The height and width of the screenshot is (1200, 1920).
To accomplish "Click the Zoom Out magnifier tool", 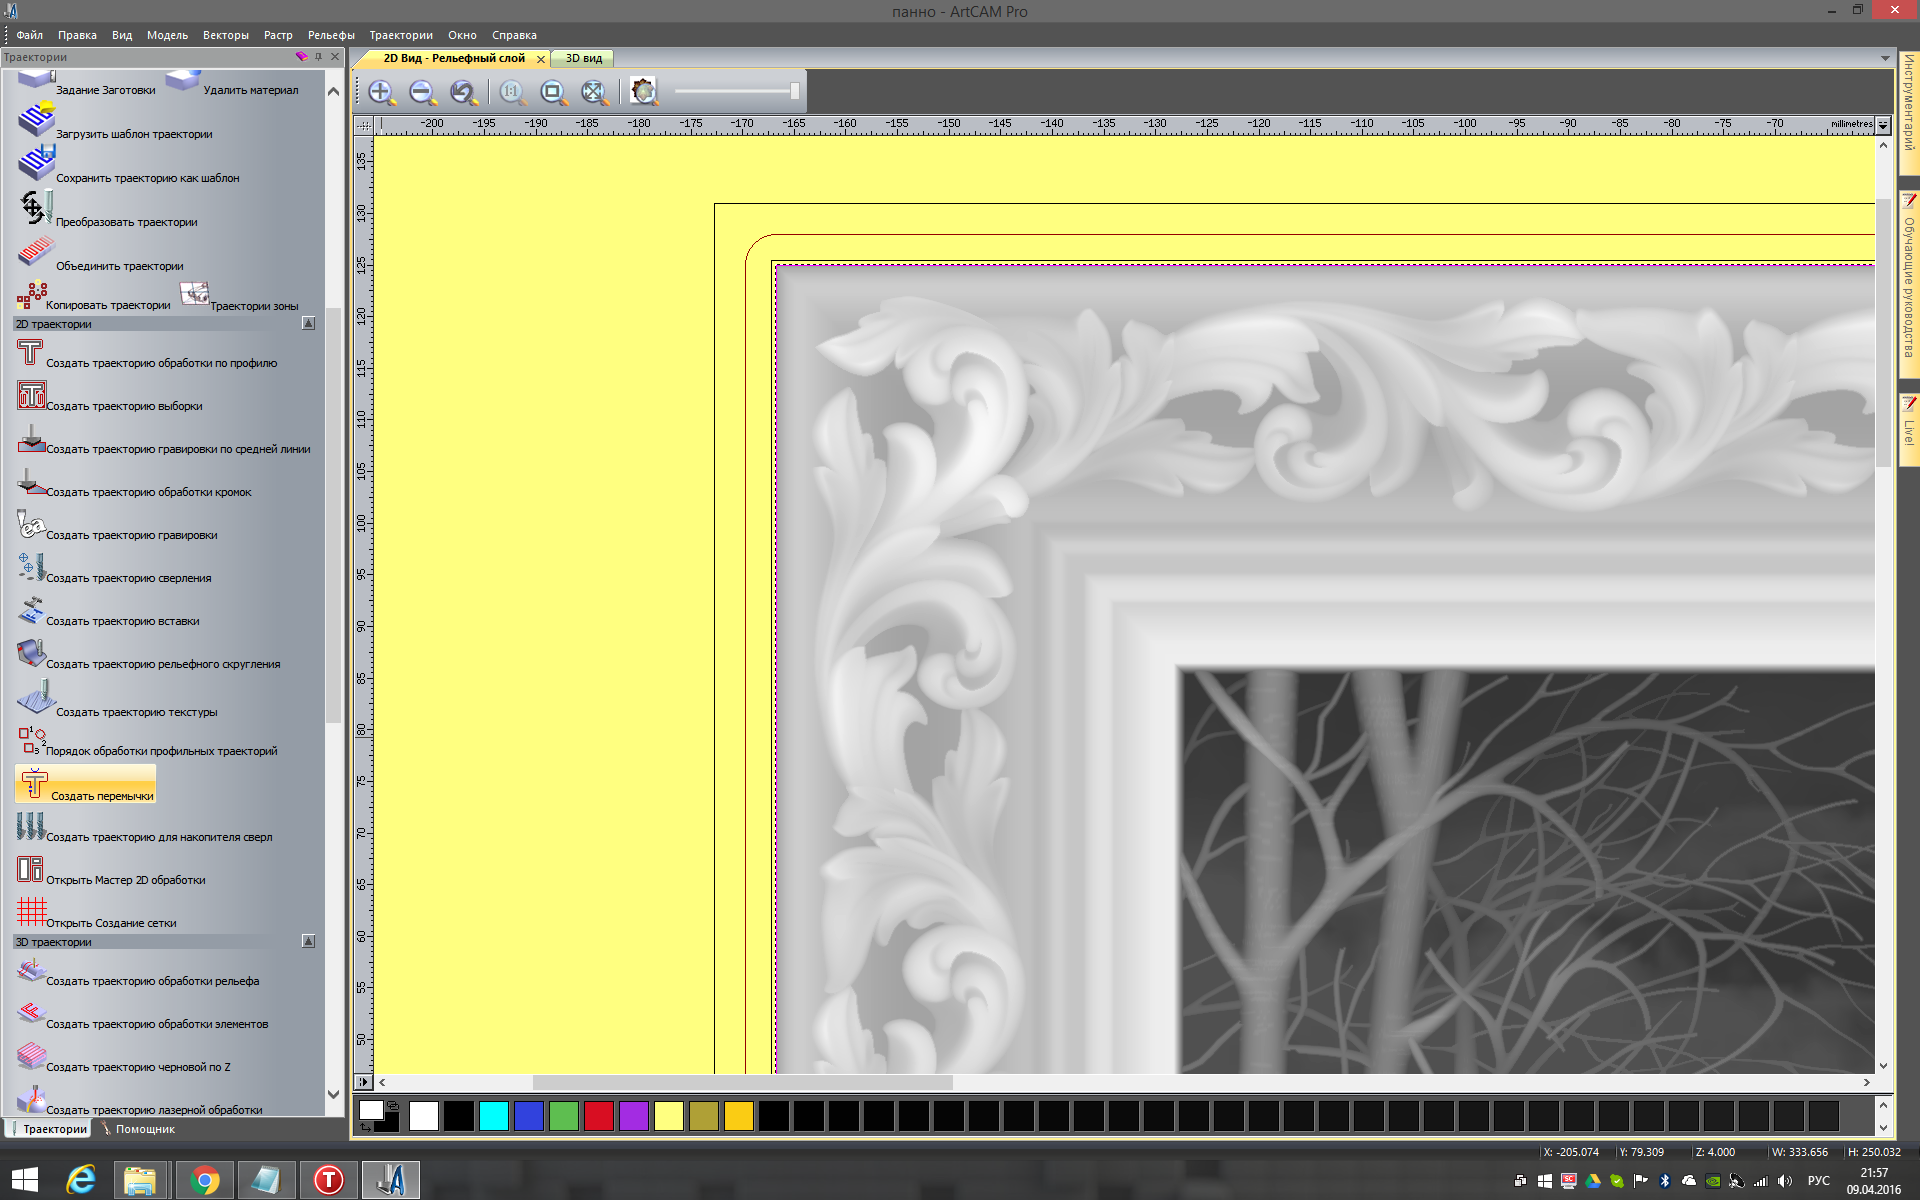I will [422, 93].
